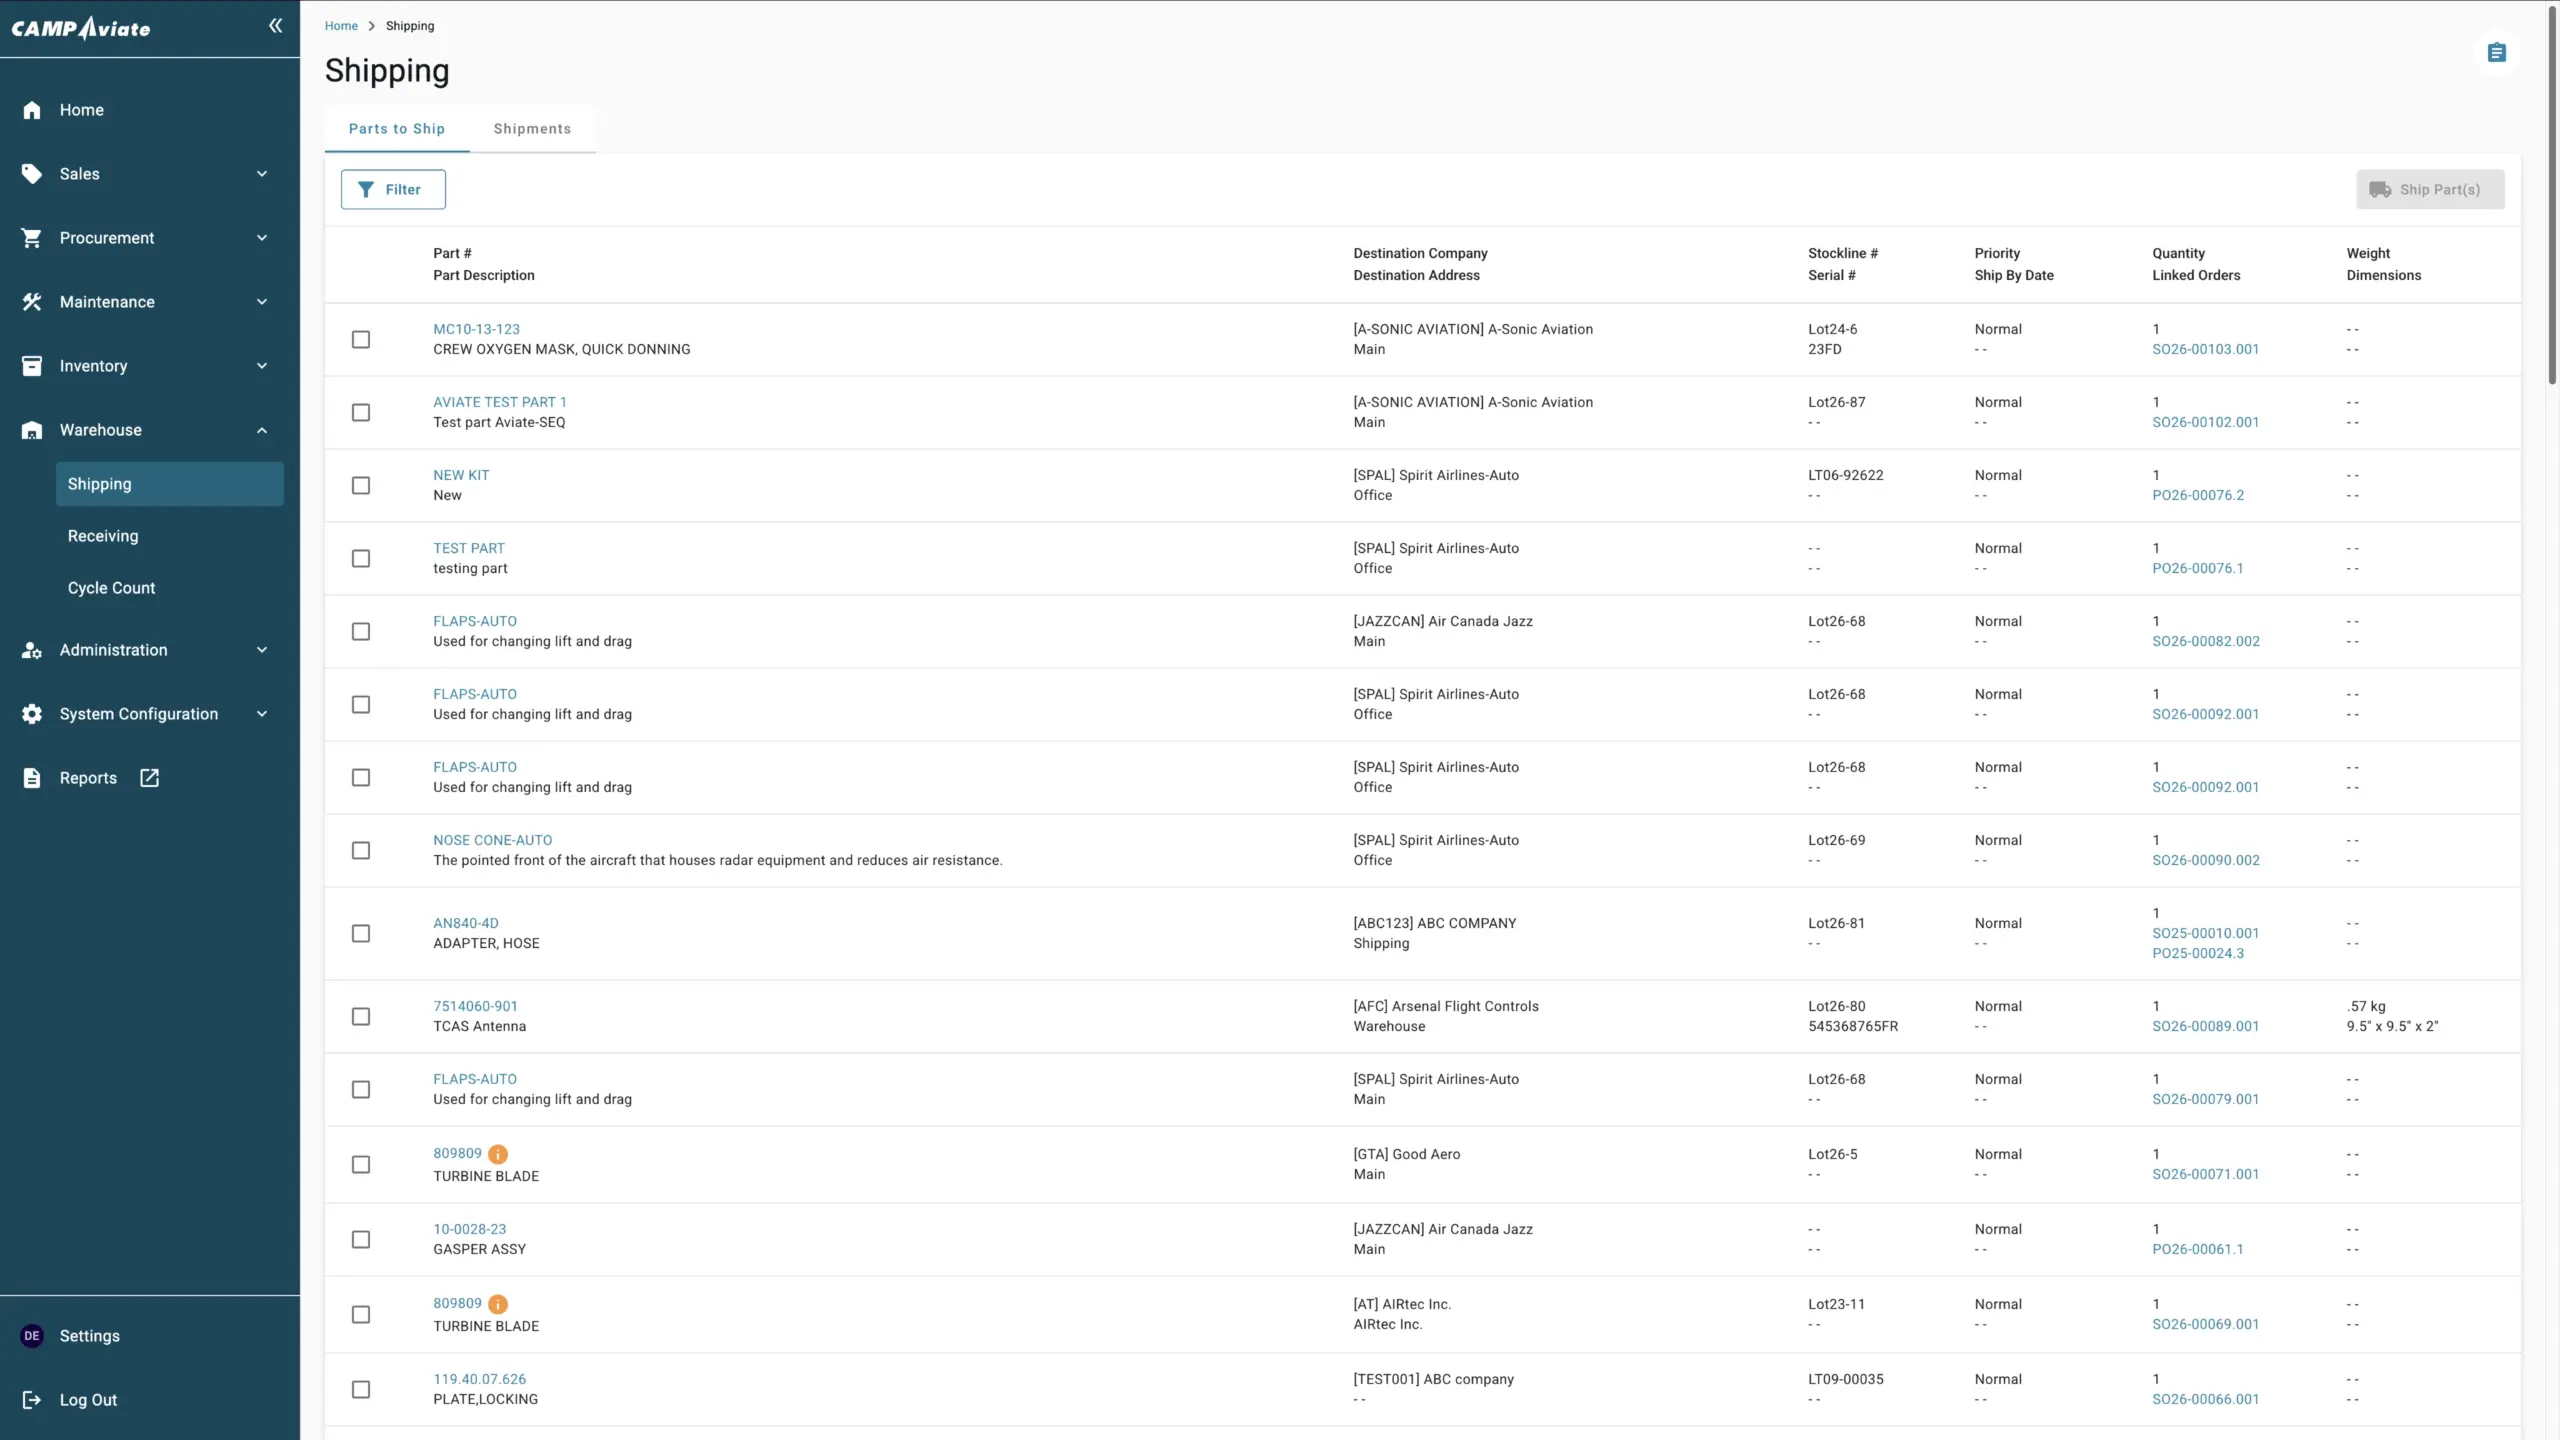Image resolution: width=2560 pixels, height=1440 pixels.
Task: Click the Log Out icon
Action: coord(32,1400)
